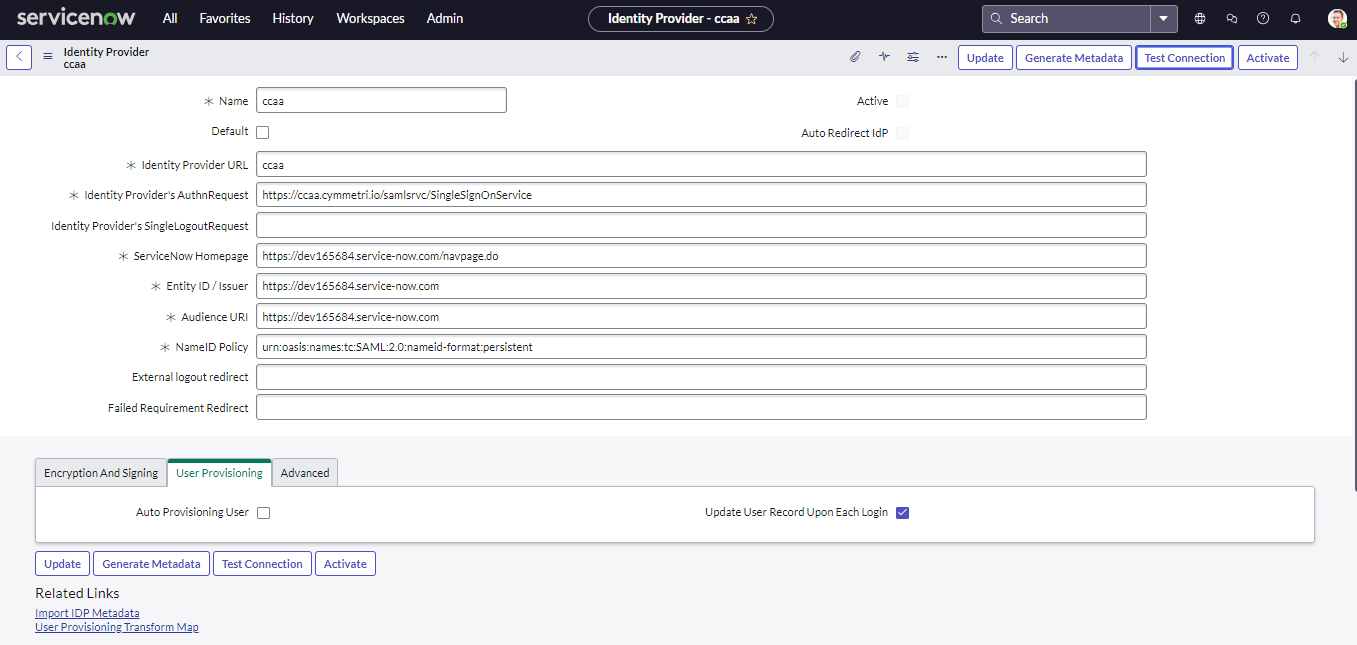Open the help question mark icon

[x=1263, y=18]
